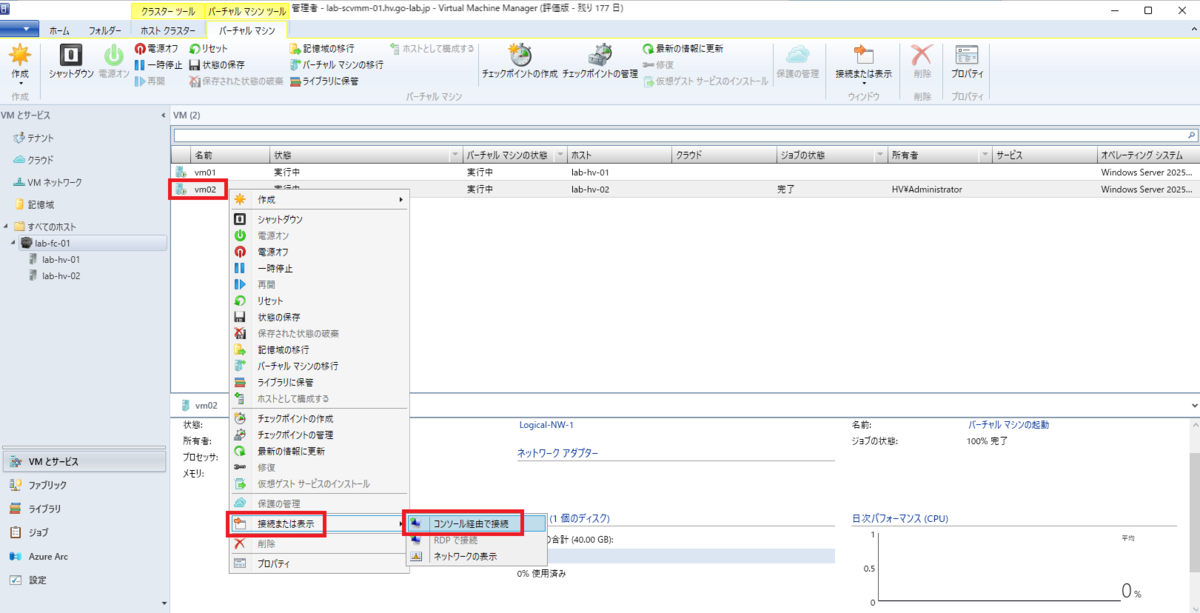Image resolution: width=1200 pixels, height=613 pixels.
Task: Choose ライブラリに保管 in the context menu
Action: 285,382
